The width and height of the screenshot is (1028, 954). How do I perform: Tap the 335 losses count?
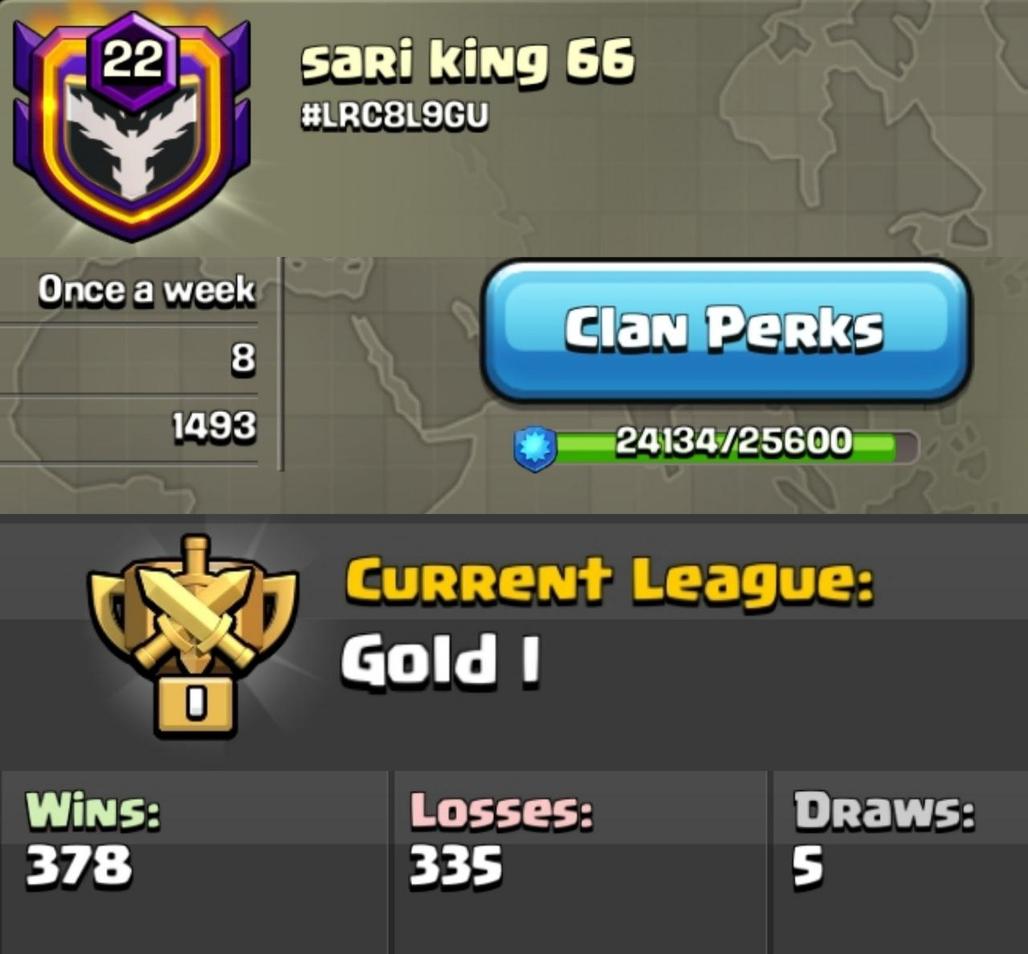(x=456, y=865)
